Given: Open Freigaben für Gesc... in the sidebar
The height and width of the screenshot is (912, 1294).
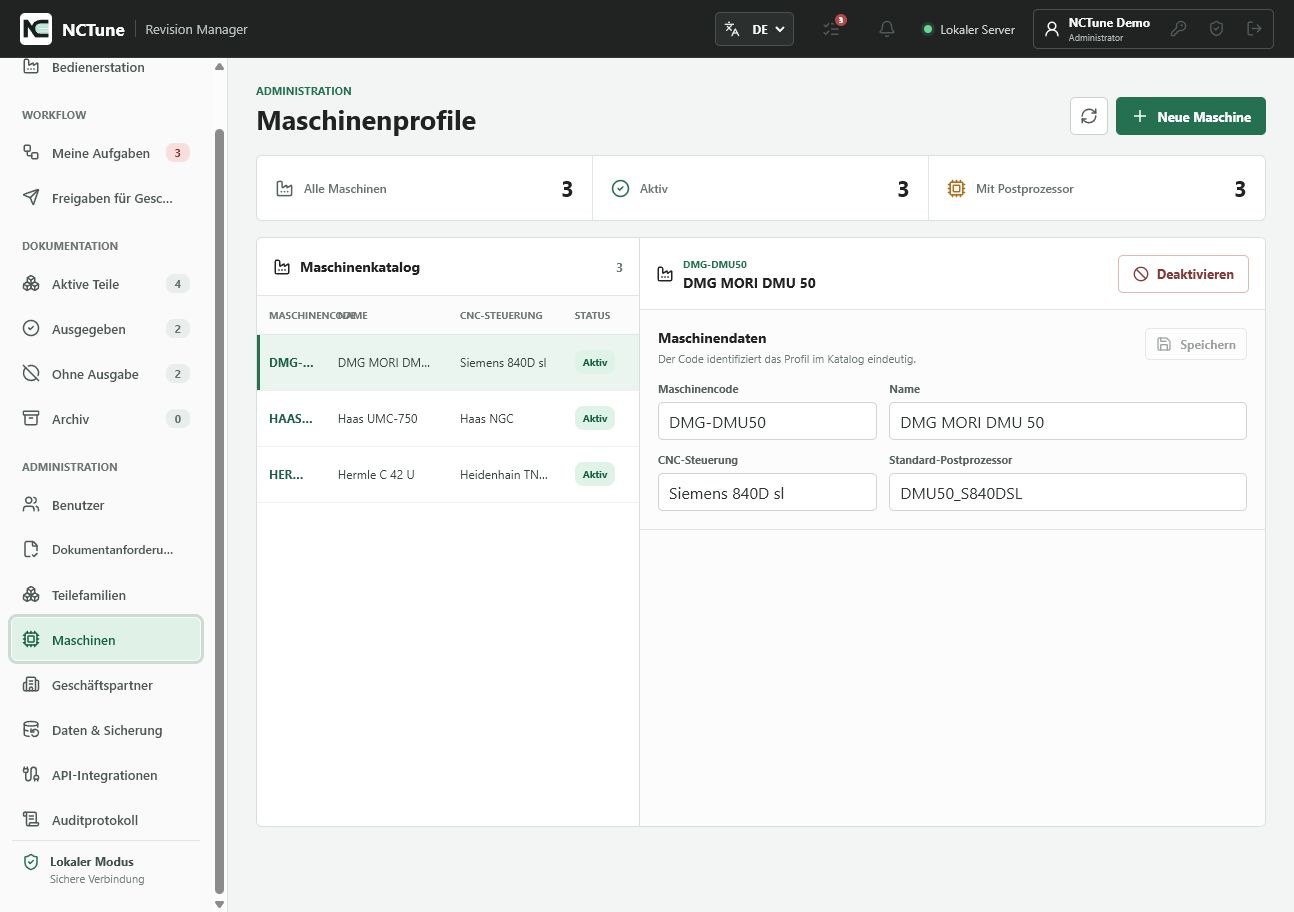Looking at the screenshot, I should point(106,198).
